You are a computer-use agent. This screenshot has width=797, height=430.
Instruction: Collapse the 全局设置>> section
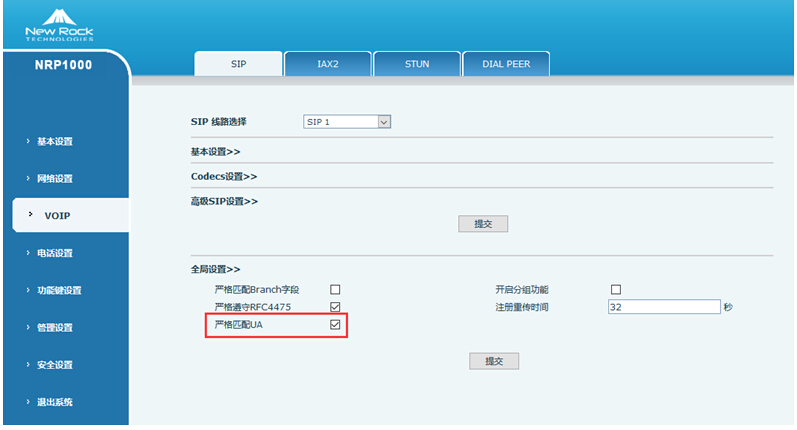(216, 269)
